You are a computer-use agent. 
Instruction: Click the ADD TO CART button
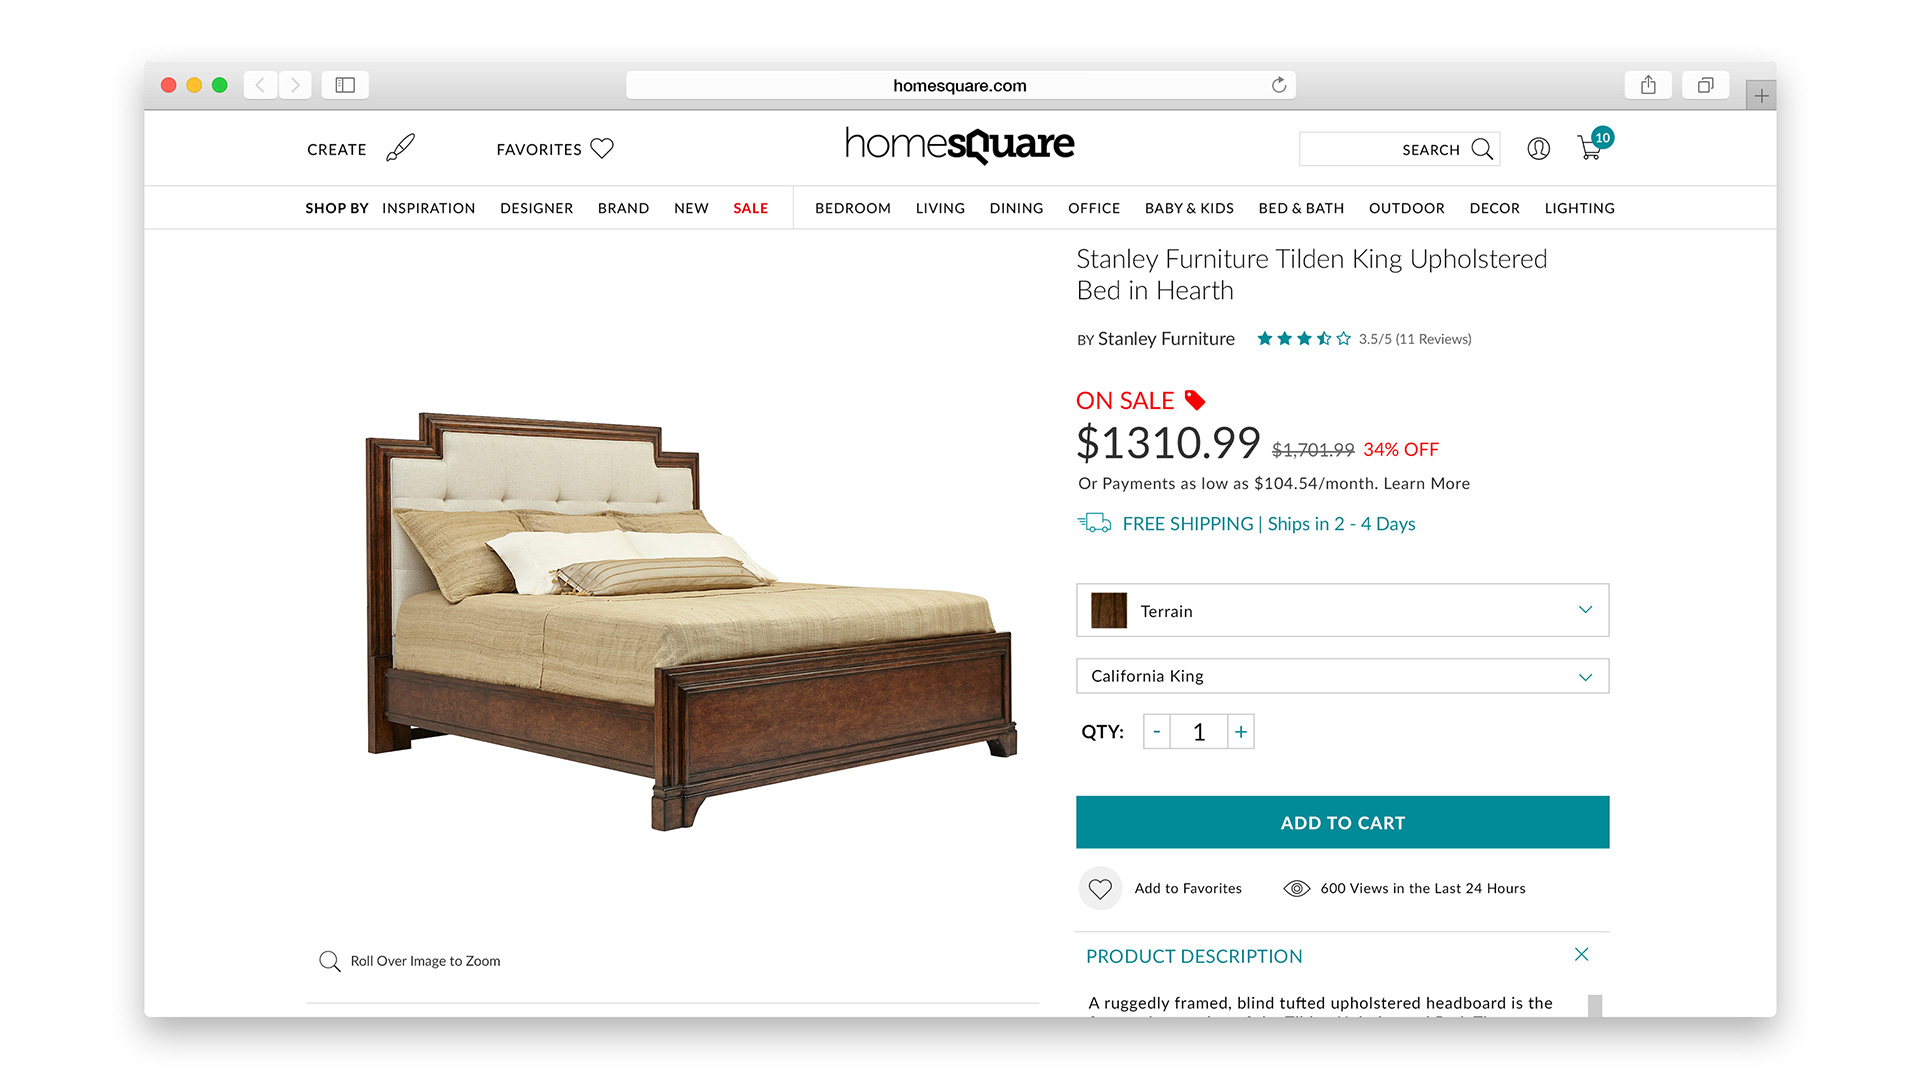pyautogui.click(x=1342, y=822)
